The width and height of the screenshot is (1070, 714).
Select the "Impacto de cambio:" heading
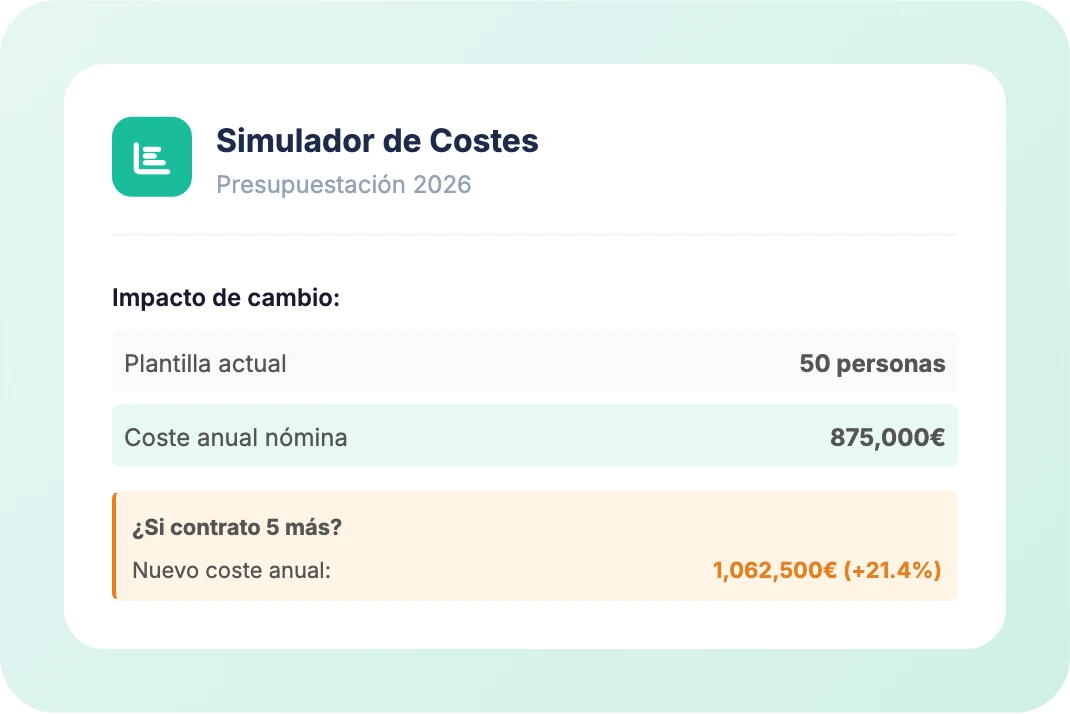(226, 298)
